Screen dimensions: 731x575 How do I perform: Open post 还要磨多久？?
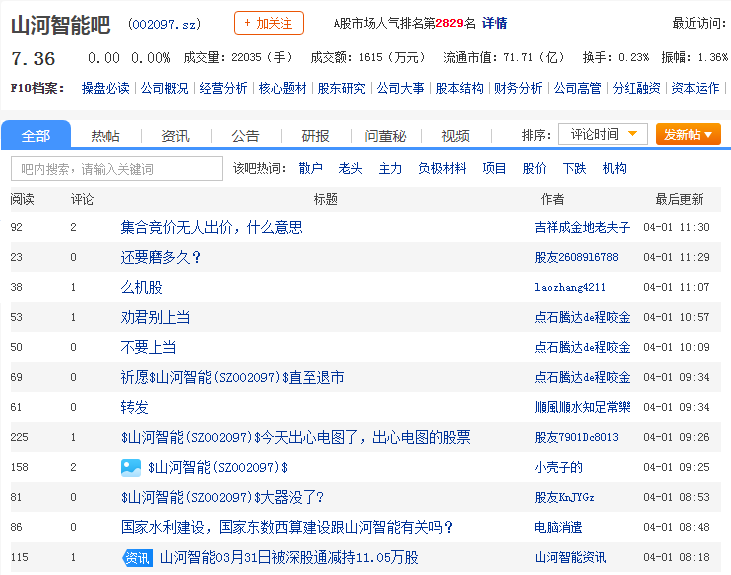tap(161, 257)
